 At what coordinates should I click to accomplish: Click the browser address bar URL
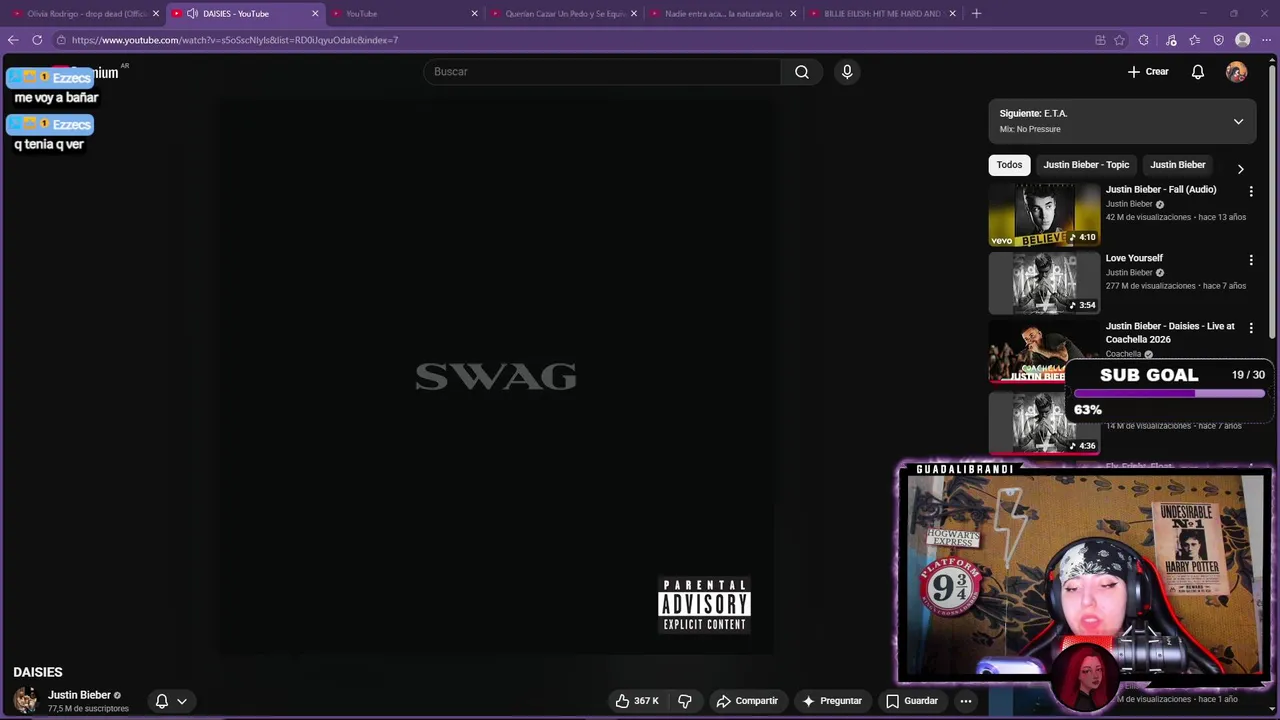coord(235,40)
